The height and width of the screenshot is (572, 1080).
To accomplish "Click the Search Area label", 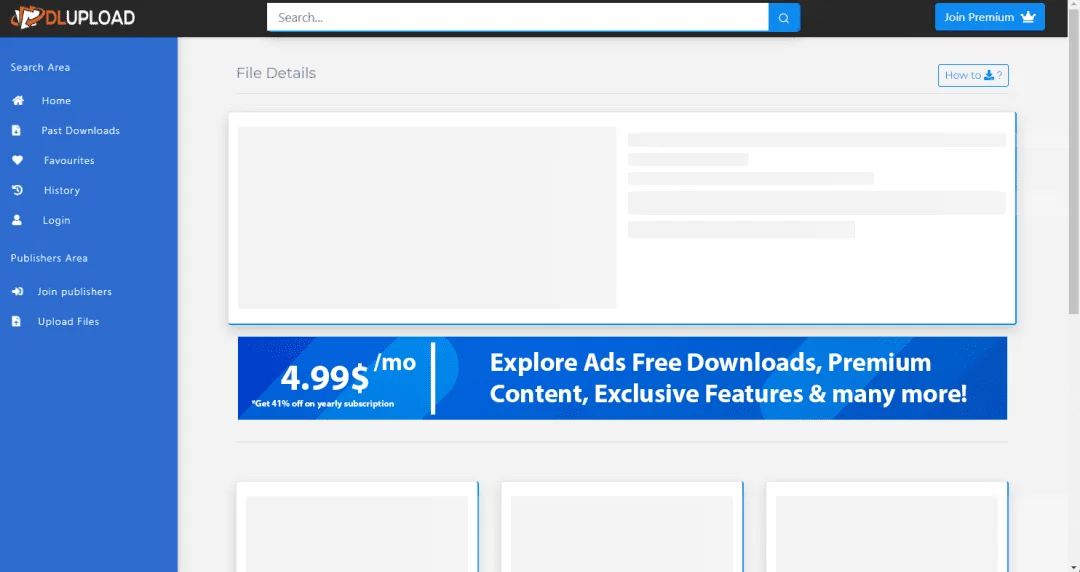I will [x=40, y=67].
